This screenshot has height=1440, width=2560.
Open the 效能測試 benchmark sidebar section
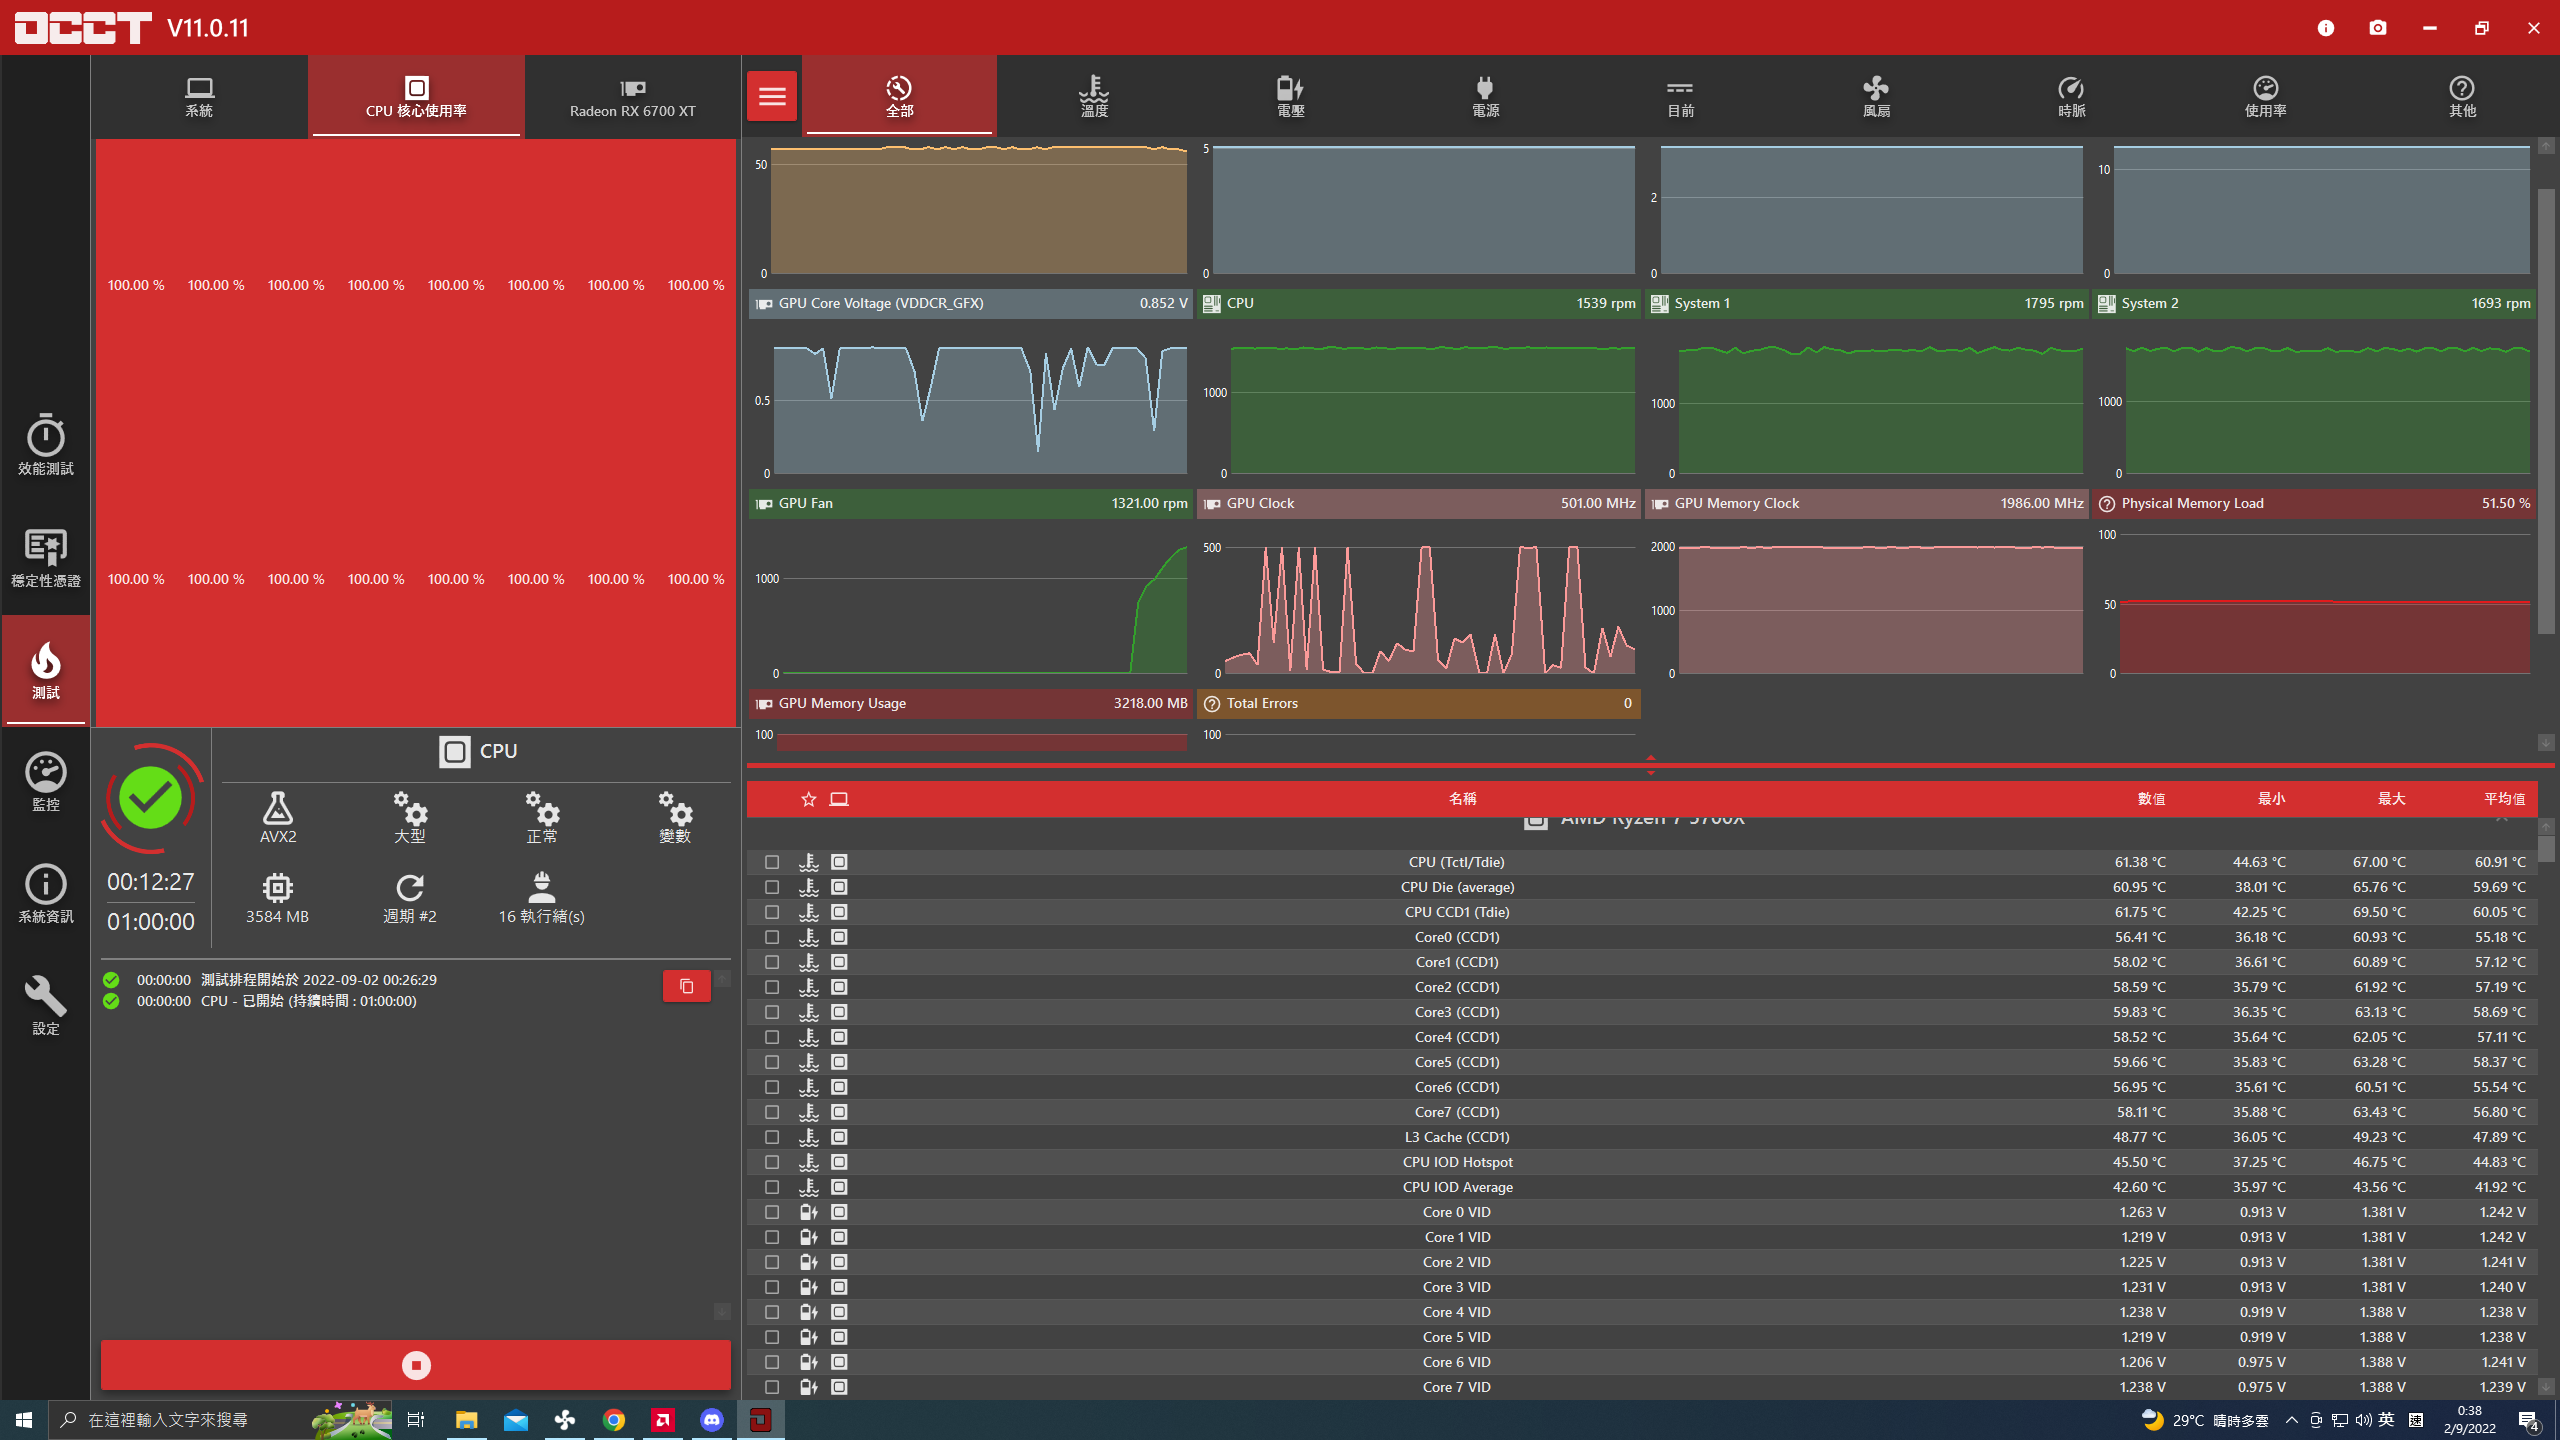[x=45, y=446]
